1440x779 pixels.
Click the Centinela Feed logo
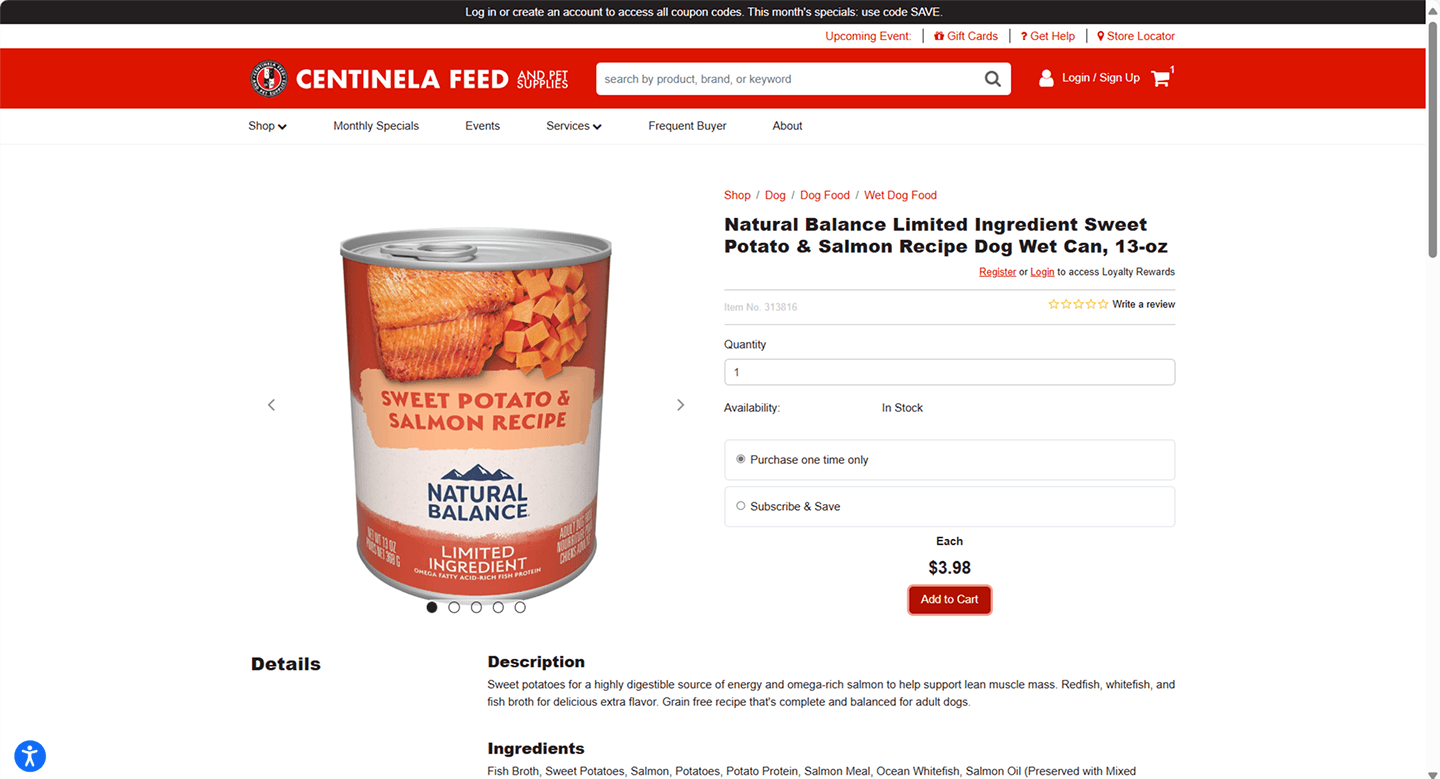(409, 79)
